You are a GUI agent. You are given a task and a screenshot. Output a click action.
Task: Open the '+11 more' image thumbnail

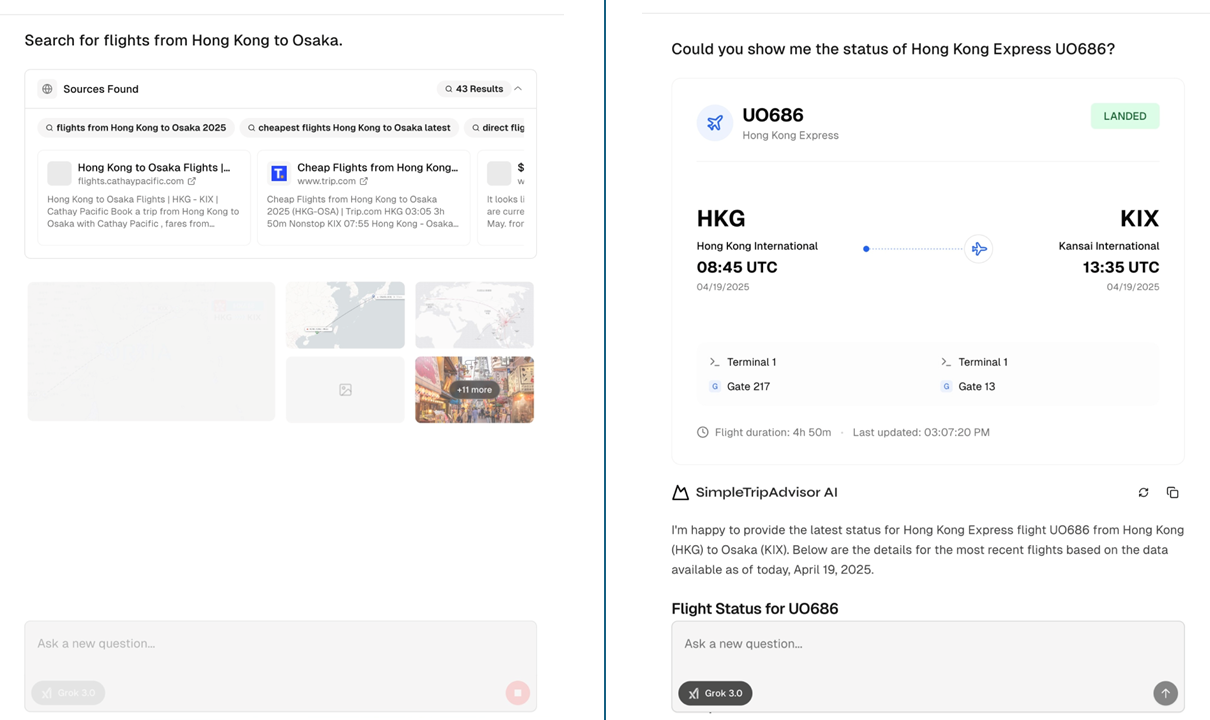(x=474, y=390)
